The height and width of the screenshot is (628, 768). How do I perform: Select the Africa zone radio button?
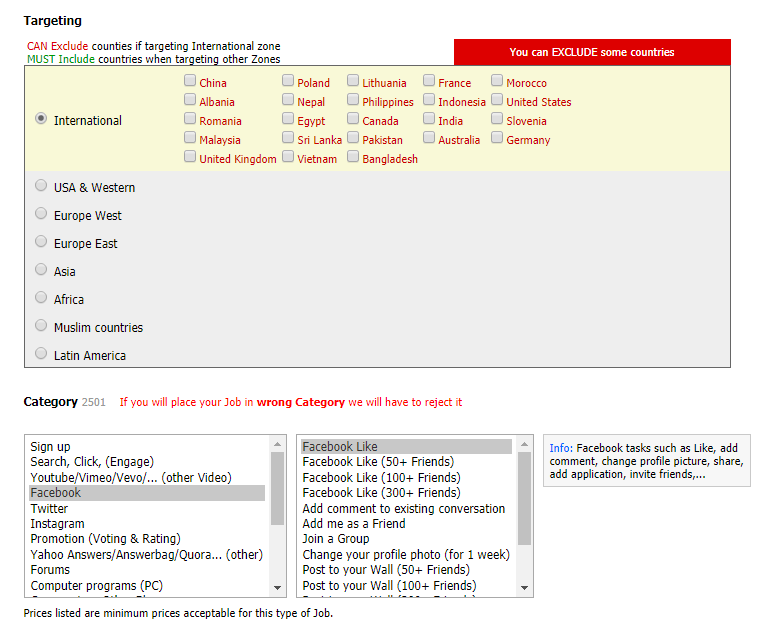[x=41, y=297]
